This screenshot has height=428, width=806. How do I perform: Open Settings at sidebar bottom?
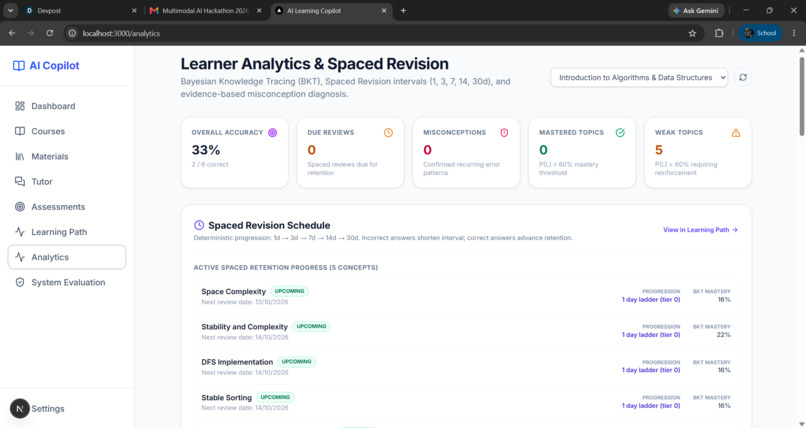point(48,408)
